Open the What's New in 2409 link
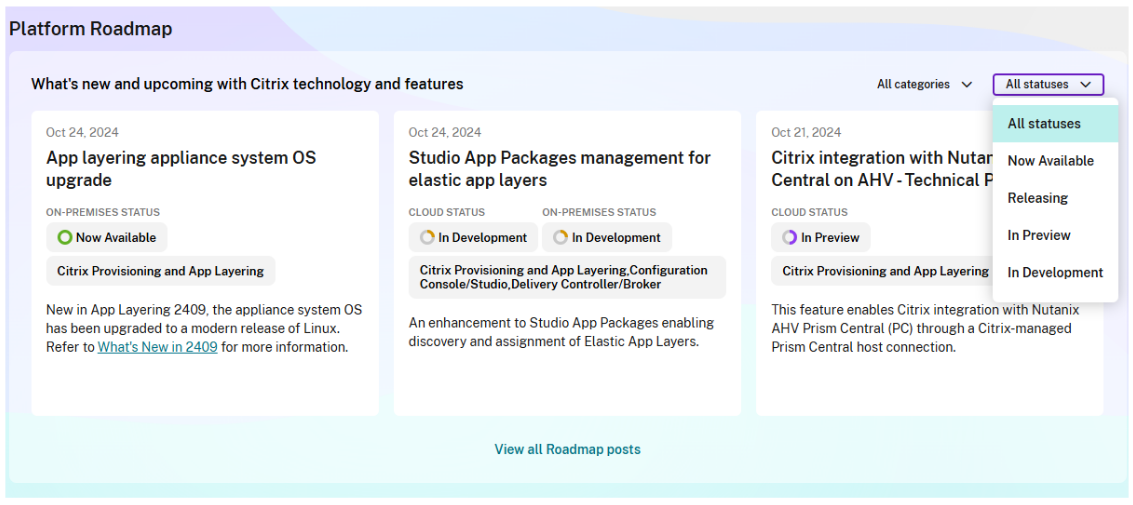This screenshot has width=1133, height=505. point(157,347)
